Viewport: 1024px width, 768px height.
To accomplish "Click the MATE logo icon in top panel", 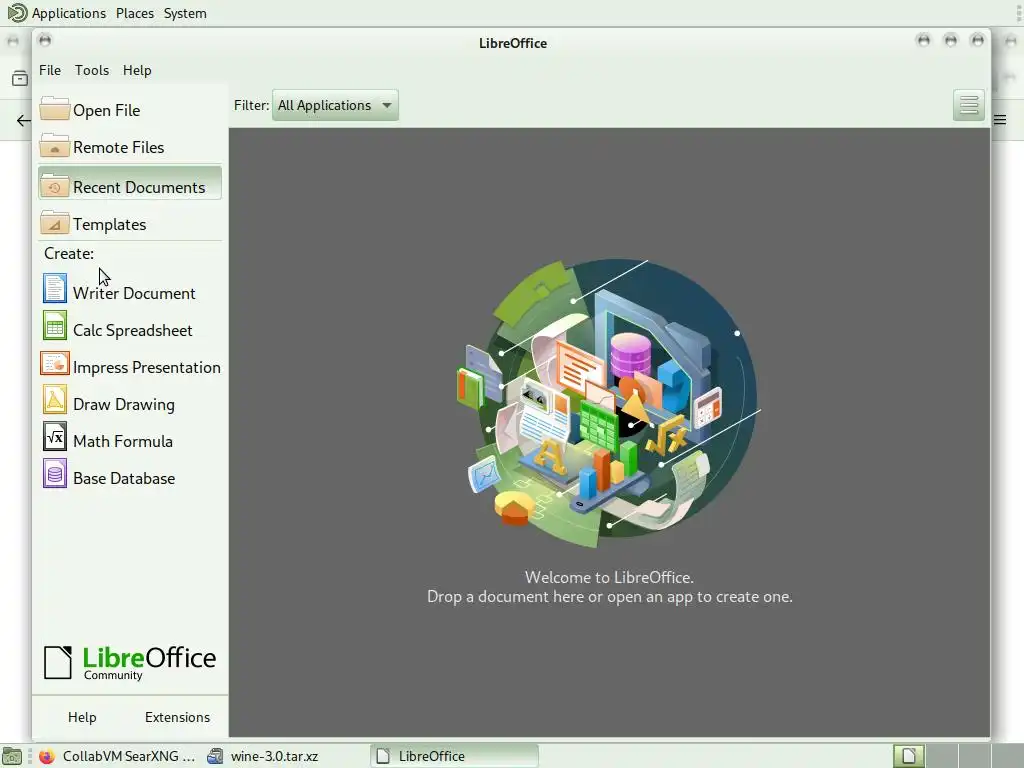I will (x=17, y=13).
